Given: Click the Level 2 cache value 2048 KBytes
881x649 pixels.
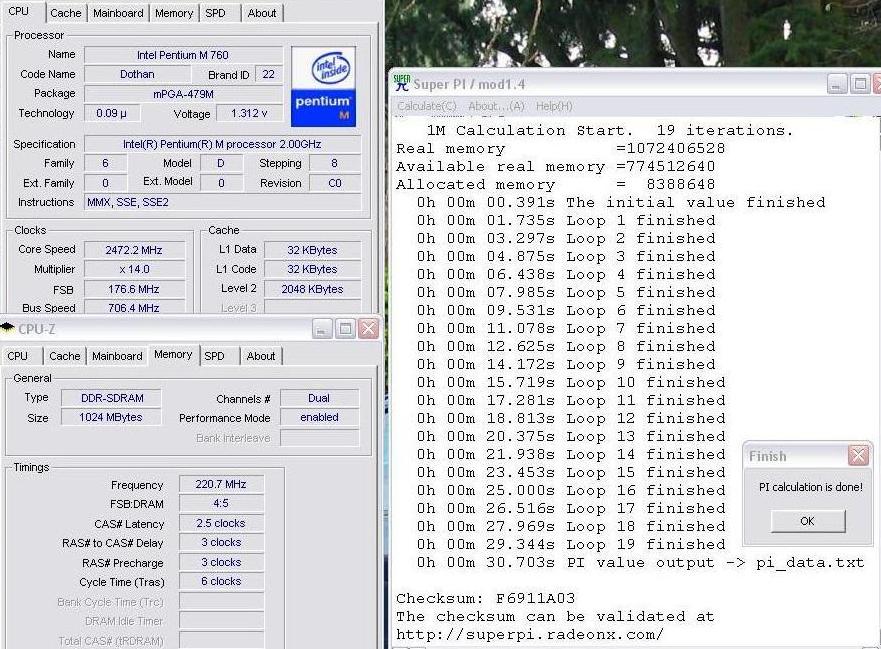Looking at the screenshot, I should [x=312, y=289].
